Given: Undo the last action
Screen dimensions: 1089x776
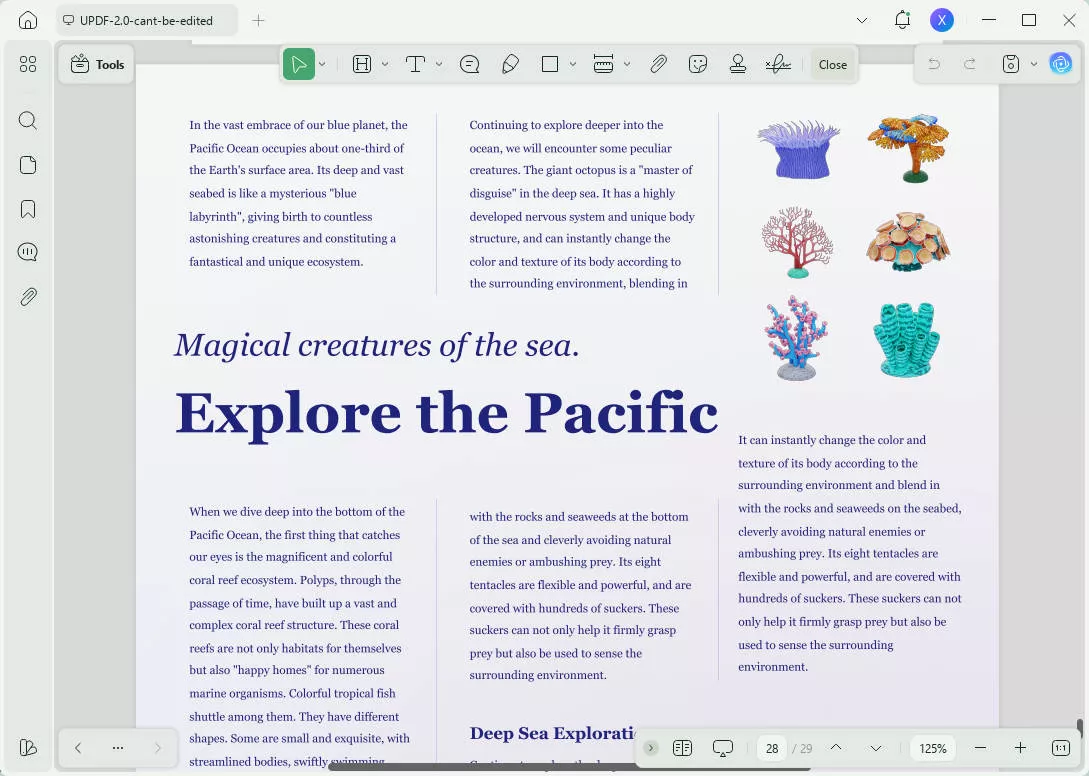Looking at the screenshot, I should 934,65.
